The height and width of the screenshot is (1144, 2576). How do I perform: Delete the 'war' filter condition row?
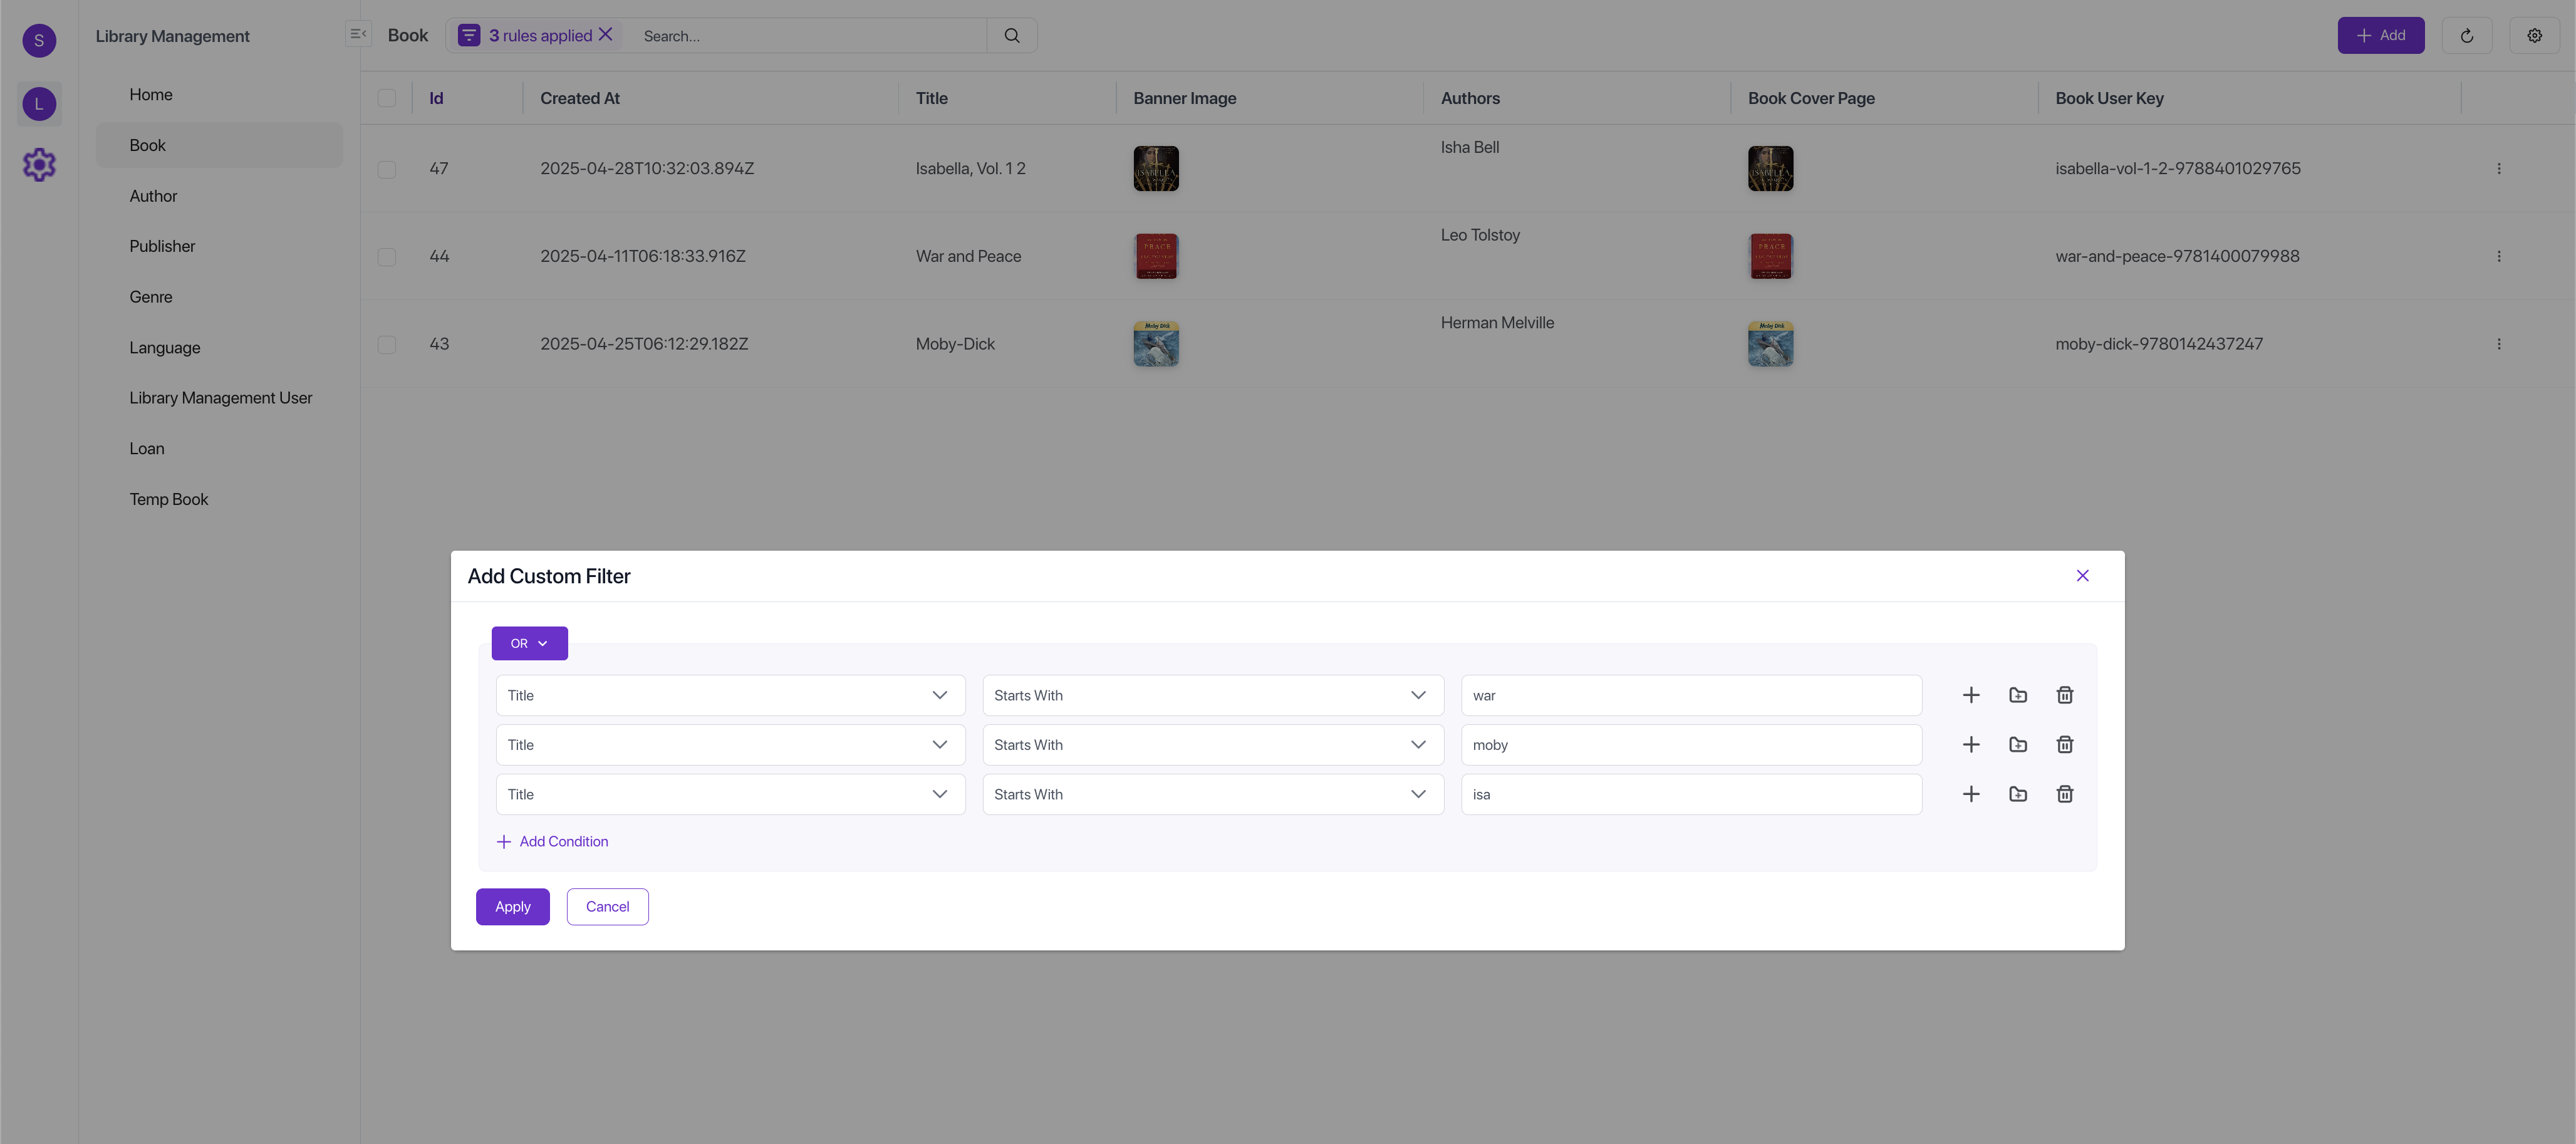point(2064,695)
